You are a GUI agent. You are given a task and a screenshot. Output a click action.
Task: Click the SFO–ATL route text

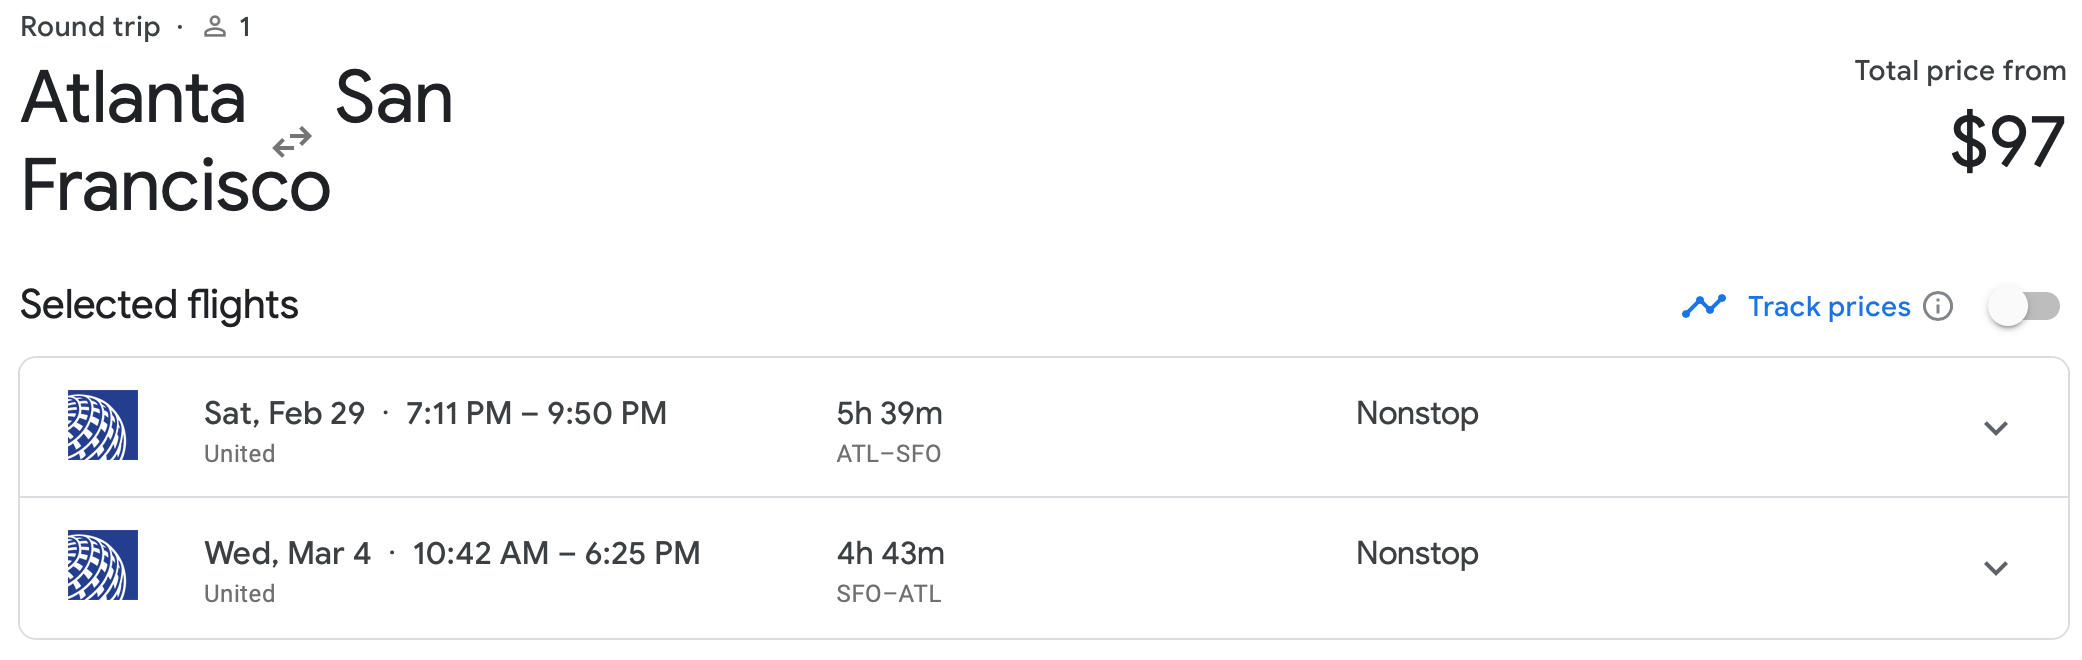pos(888,594)
